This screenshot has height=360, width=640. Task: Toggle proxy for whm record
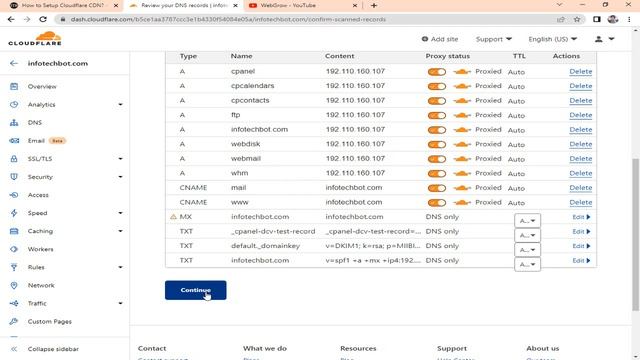[x=437, y=173]
